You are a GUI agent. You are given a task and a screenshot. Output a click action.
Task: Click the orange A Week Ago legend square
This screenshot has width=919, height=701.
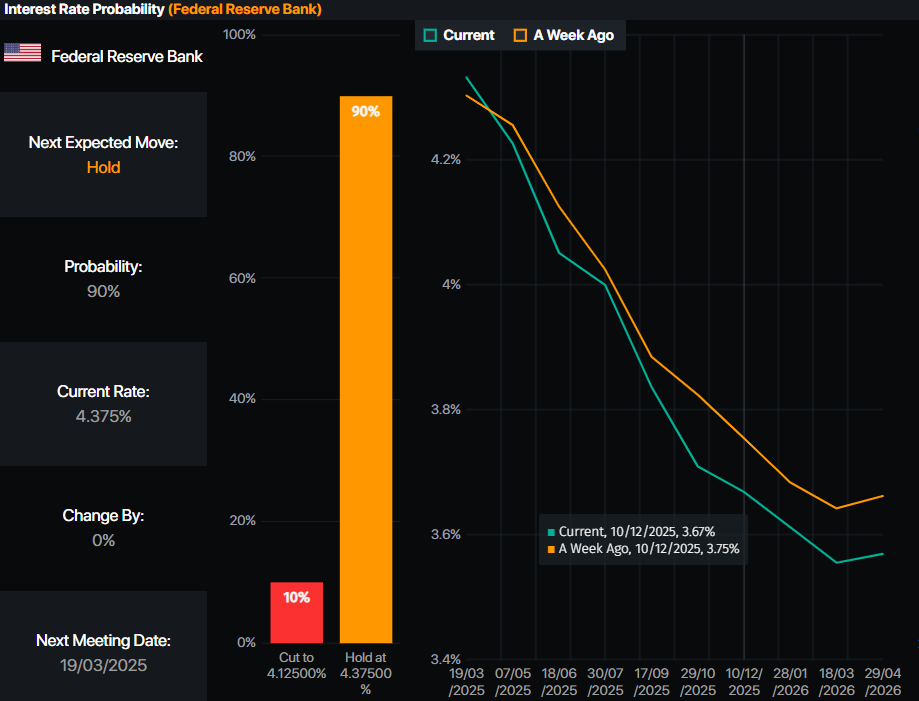tap(520, 35)
